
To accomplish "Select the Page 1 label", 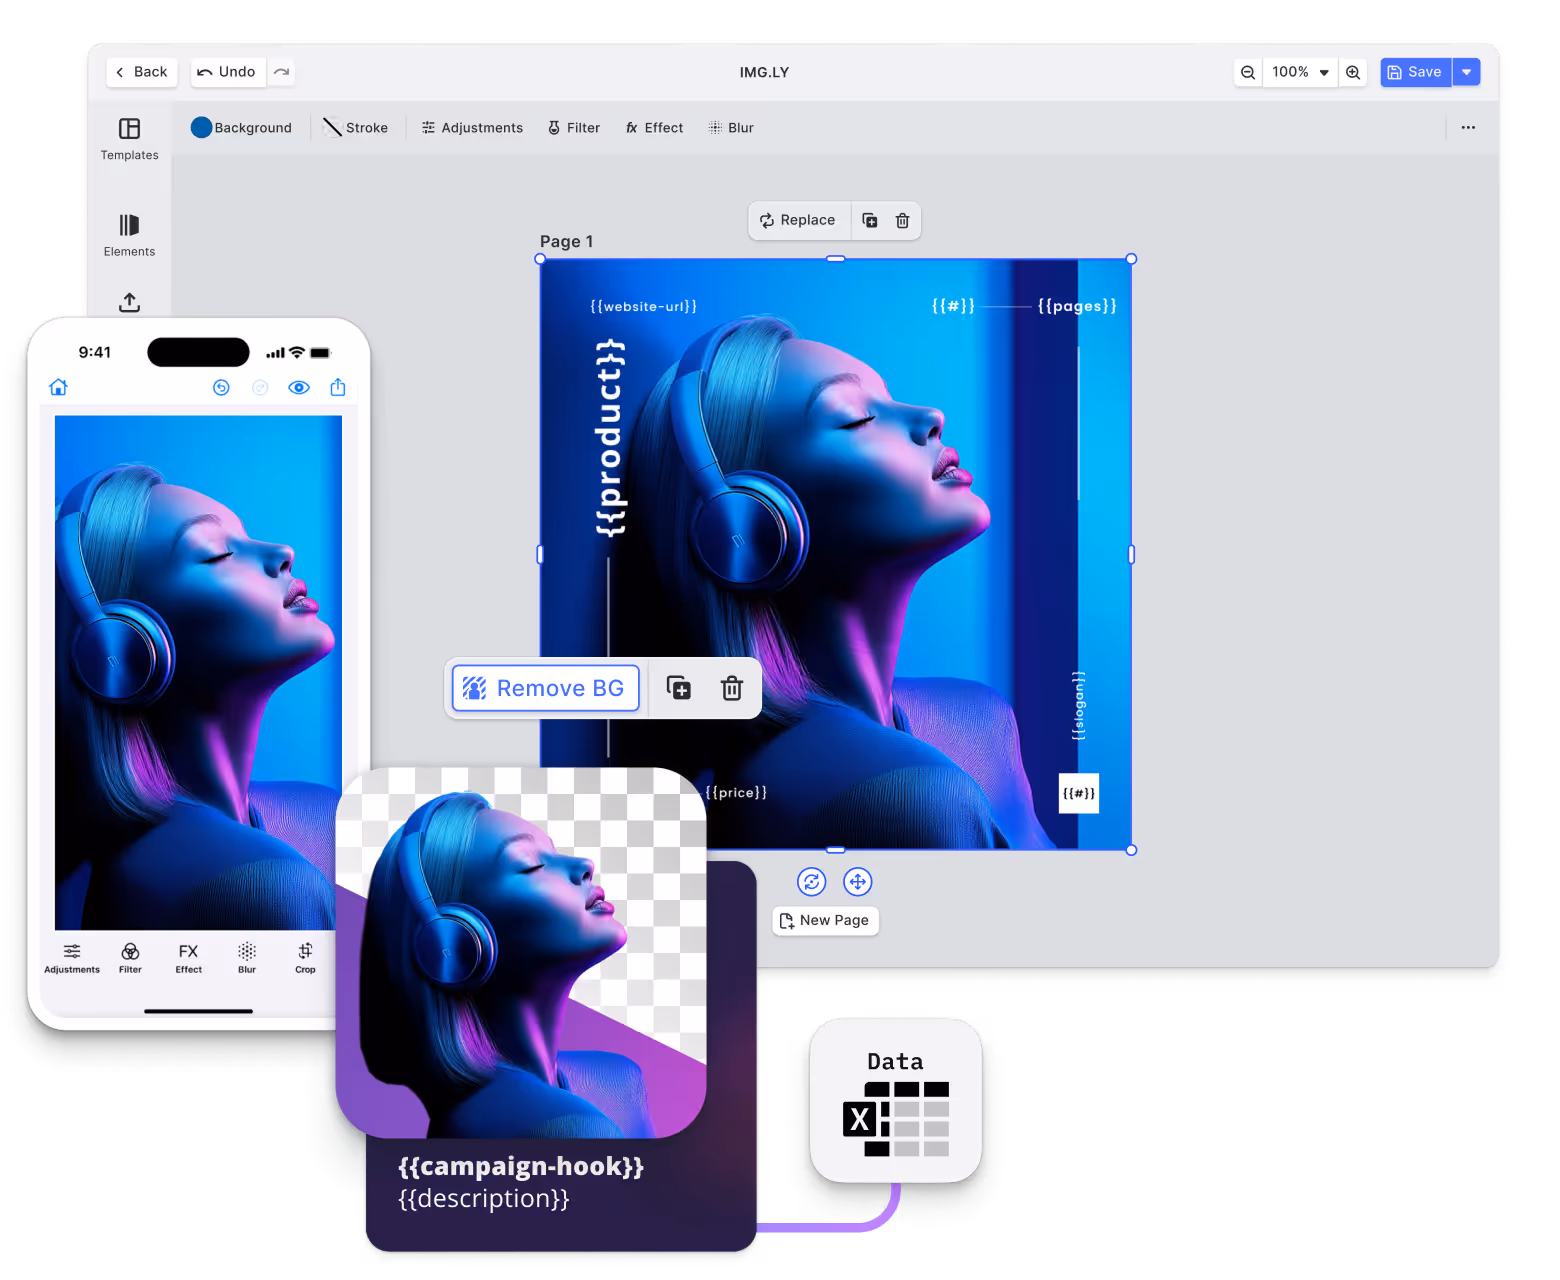I will pyautogui.click(x=566, y=241).
